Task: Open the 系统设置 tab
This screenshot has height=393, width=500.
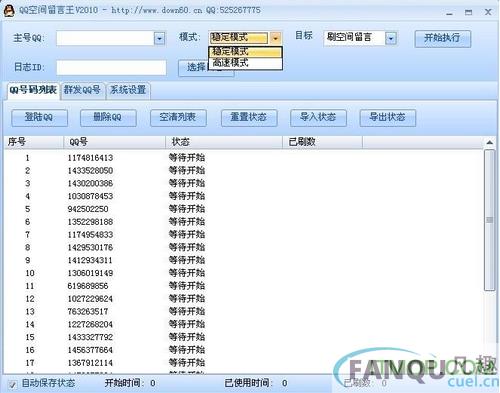Action: tap(128, 90)
